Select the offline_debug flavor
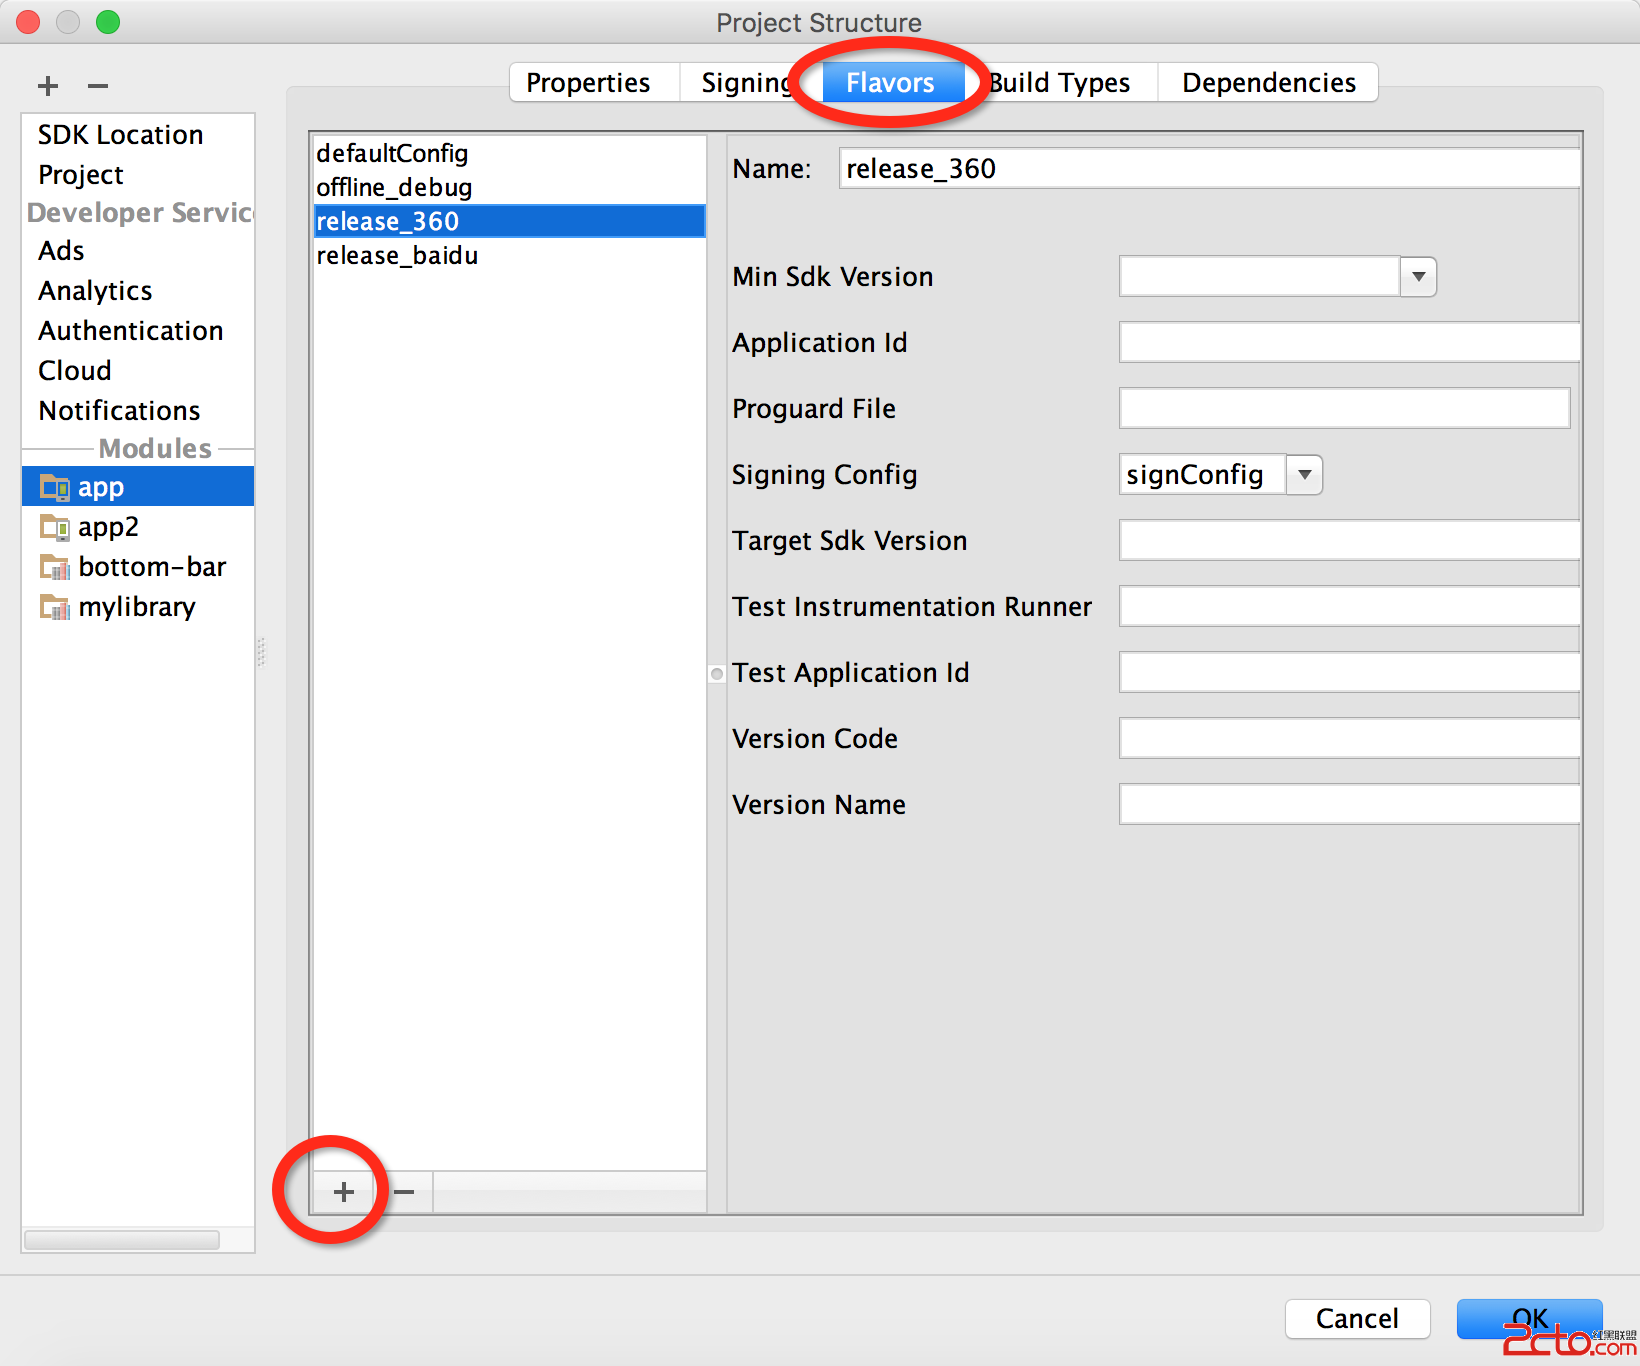This screenshot has height=1366, width=1640. (x=510, y=187)
